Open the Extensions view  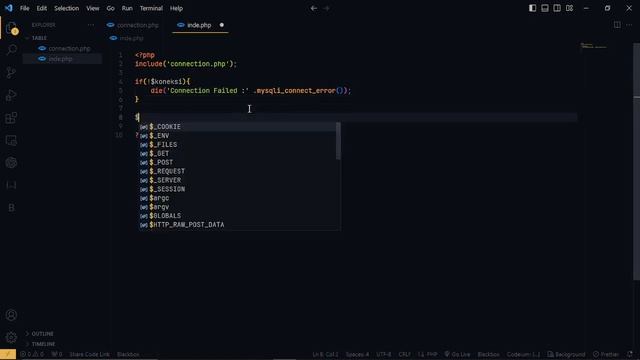(x=11, y=118)
